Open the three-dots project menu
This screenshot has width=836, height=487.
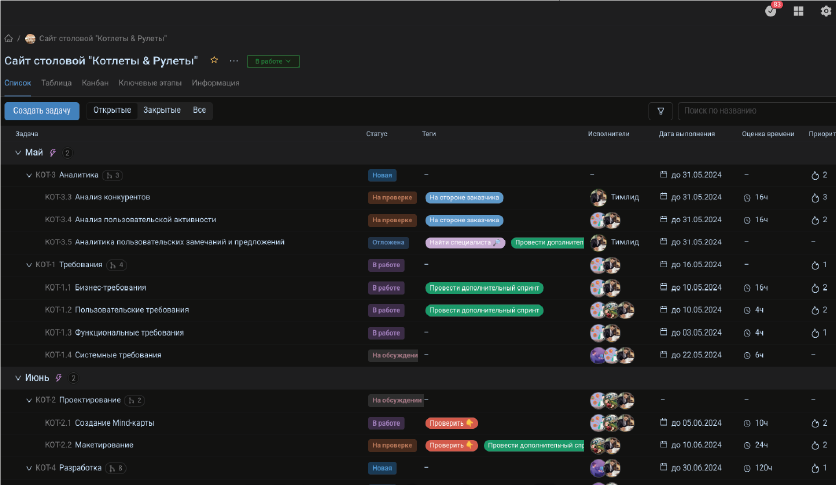pos(234,61)
